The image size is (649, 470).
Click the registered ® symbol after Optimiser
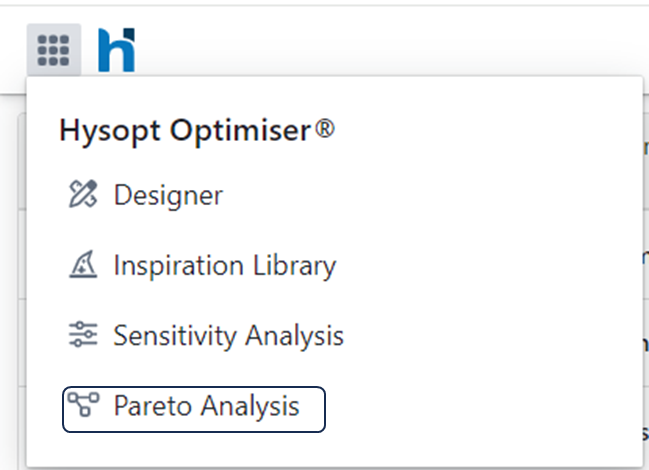coord(325,129)
